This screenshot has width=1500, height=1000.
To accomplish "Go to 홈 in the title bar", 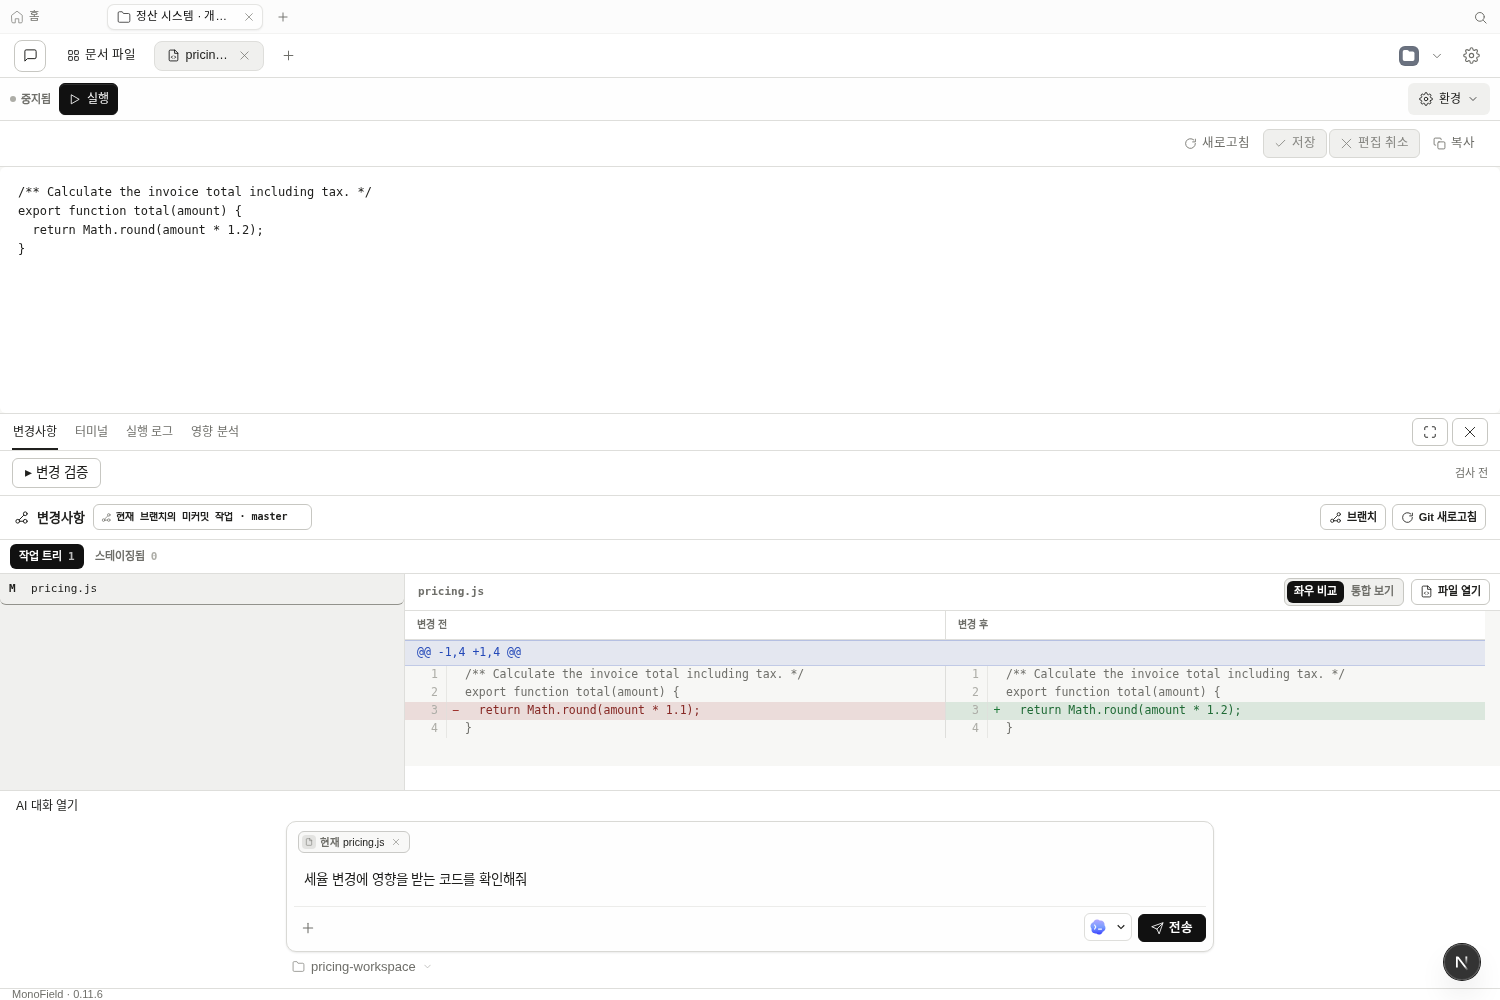I will 25,17.
